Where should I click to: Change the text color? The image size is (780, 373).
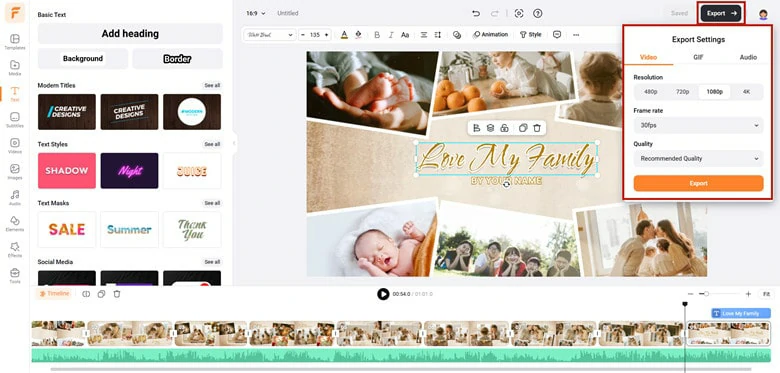click(x=344, y=35)
